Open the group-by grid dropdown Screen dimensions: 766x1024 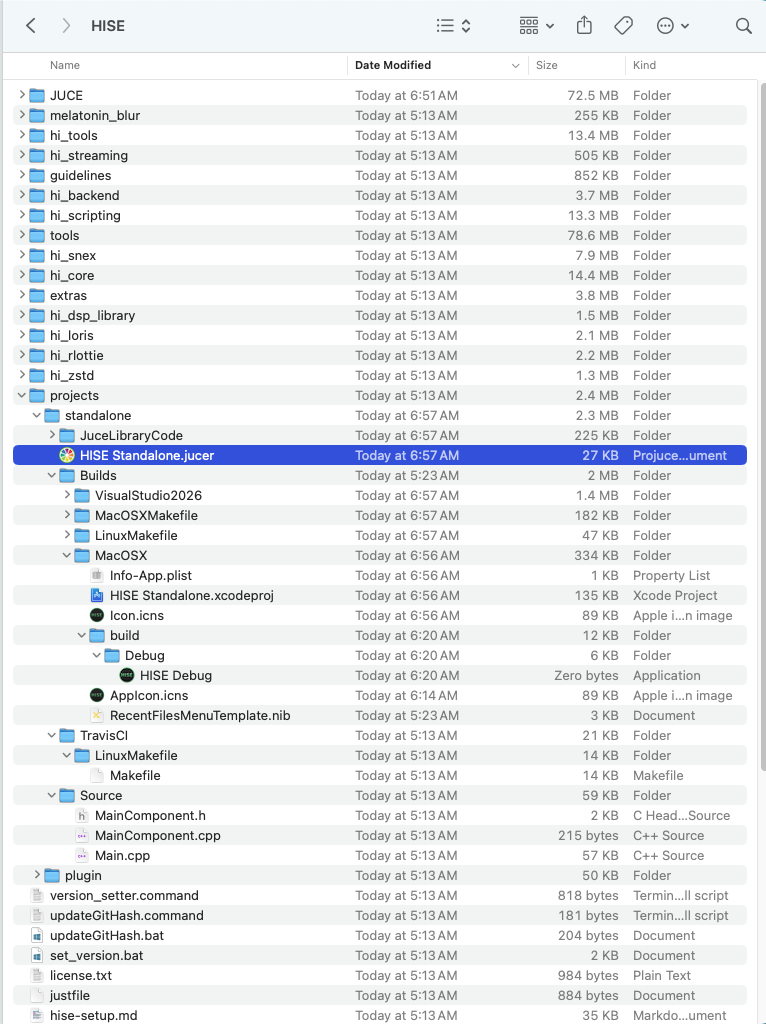537,25
